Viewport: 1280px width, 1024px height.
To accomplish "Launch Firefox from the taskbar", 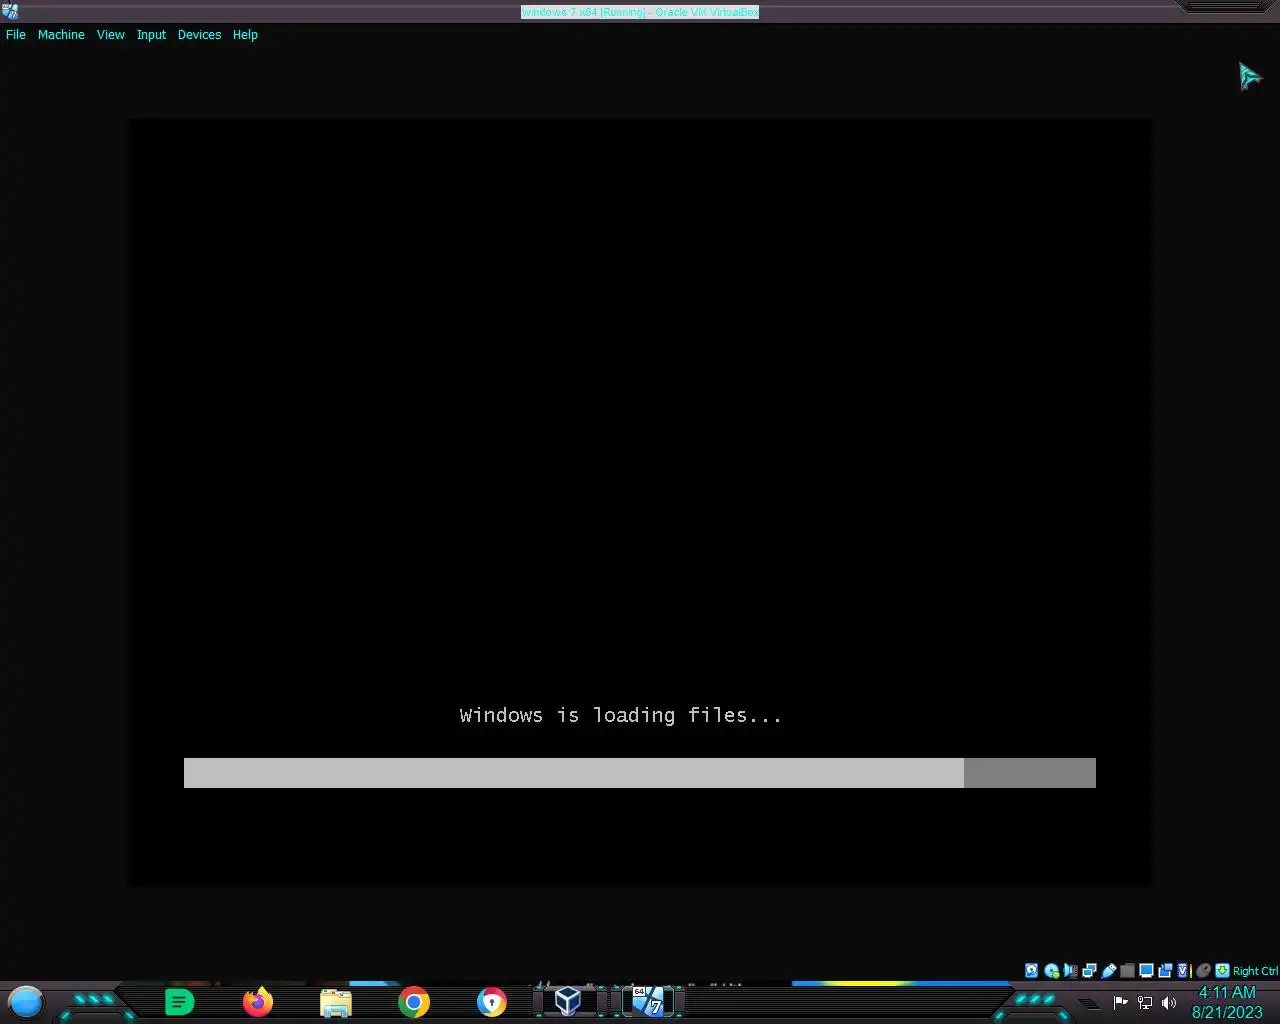I will 258,1001.
